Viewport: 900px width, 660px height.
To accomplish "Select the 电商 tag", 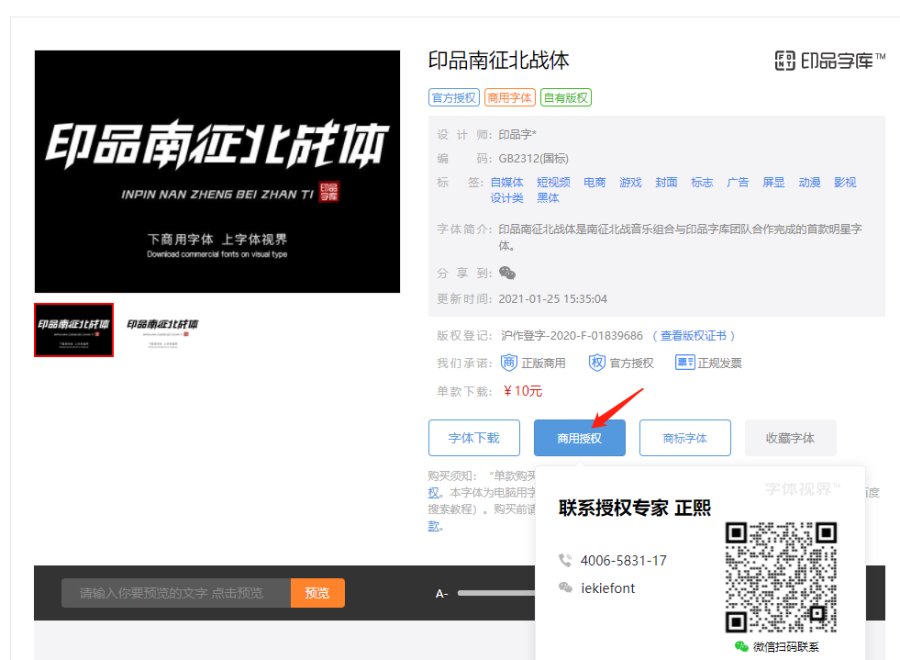I will tap(595, 183).
